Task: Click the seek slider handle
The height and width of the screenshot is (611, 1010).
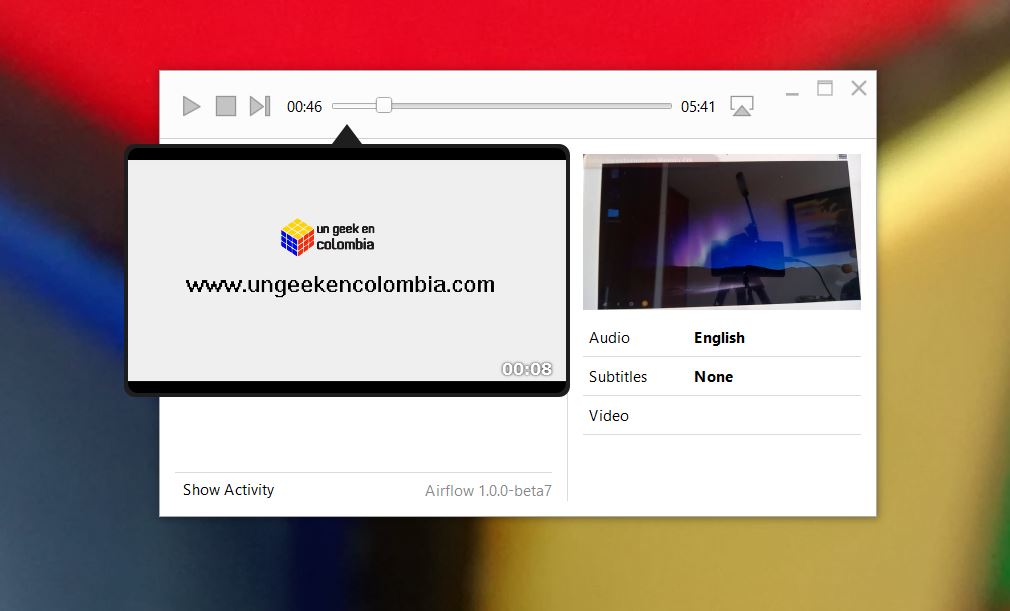Action: point(384,106)
